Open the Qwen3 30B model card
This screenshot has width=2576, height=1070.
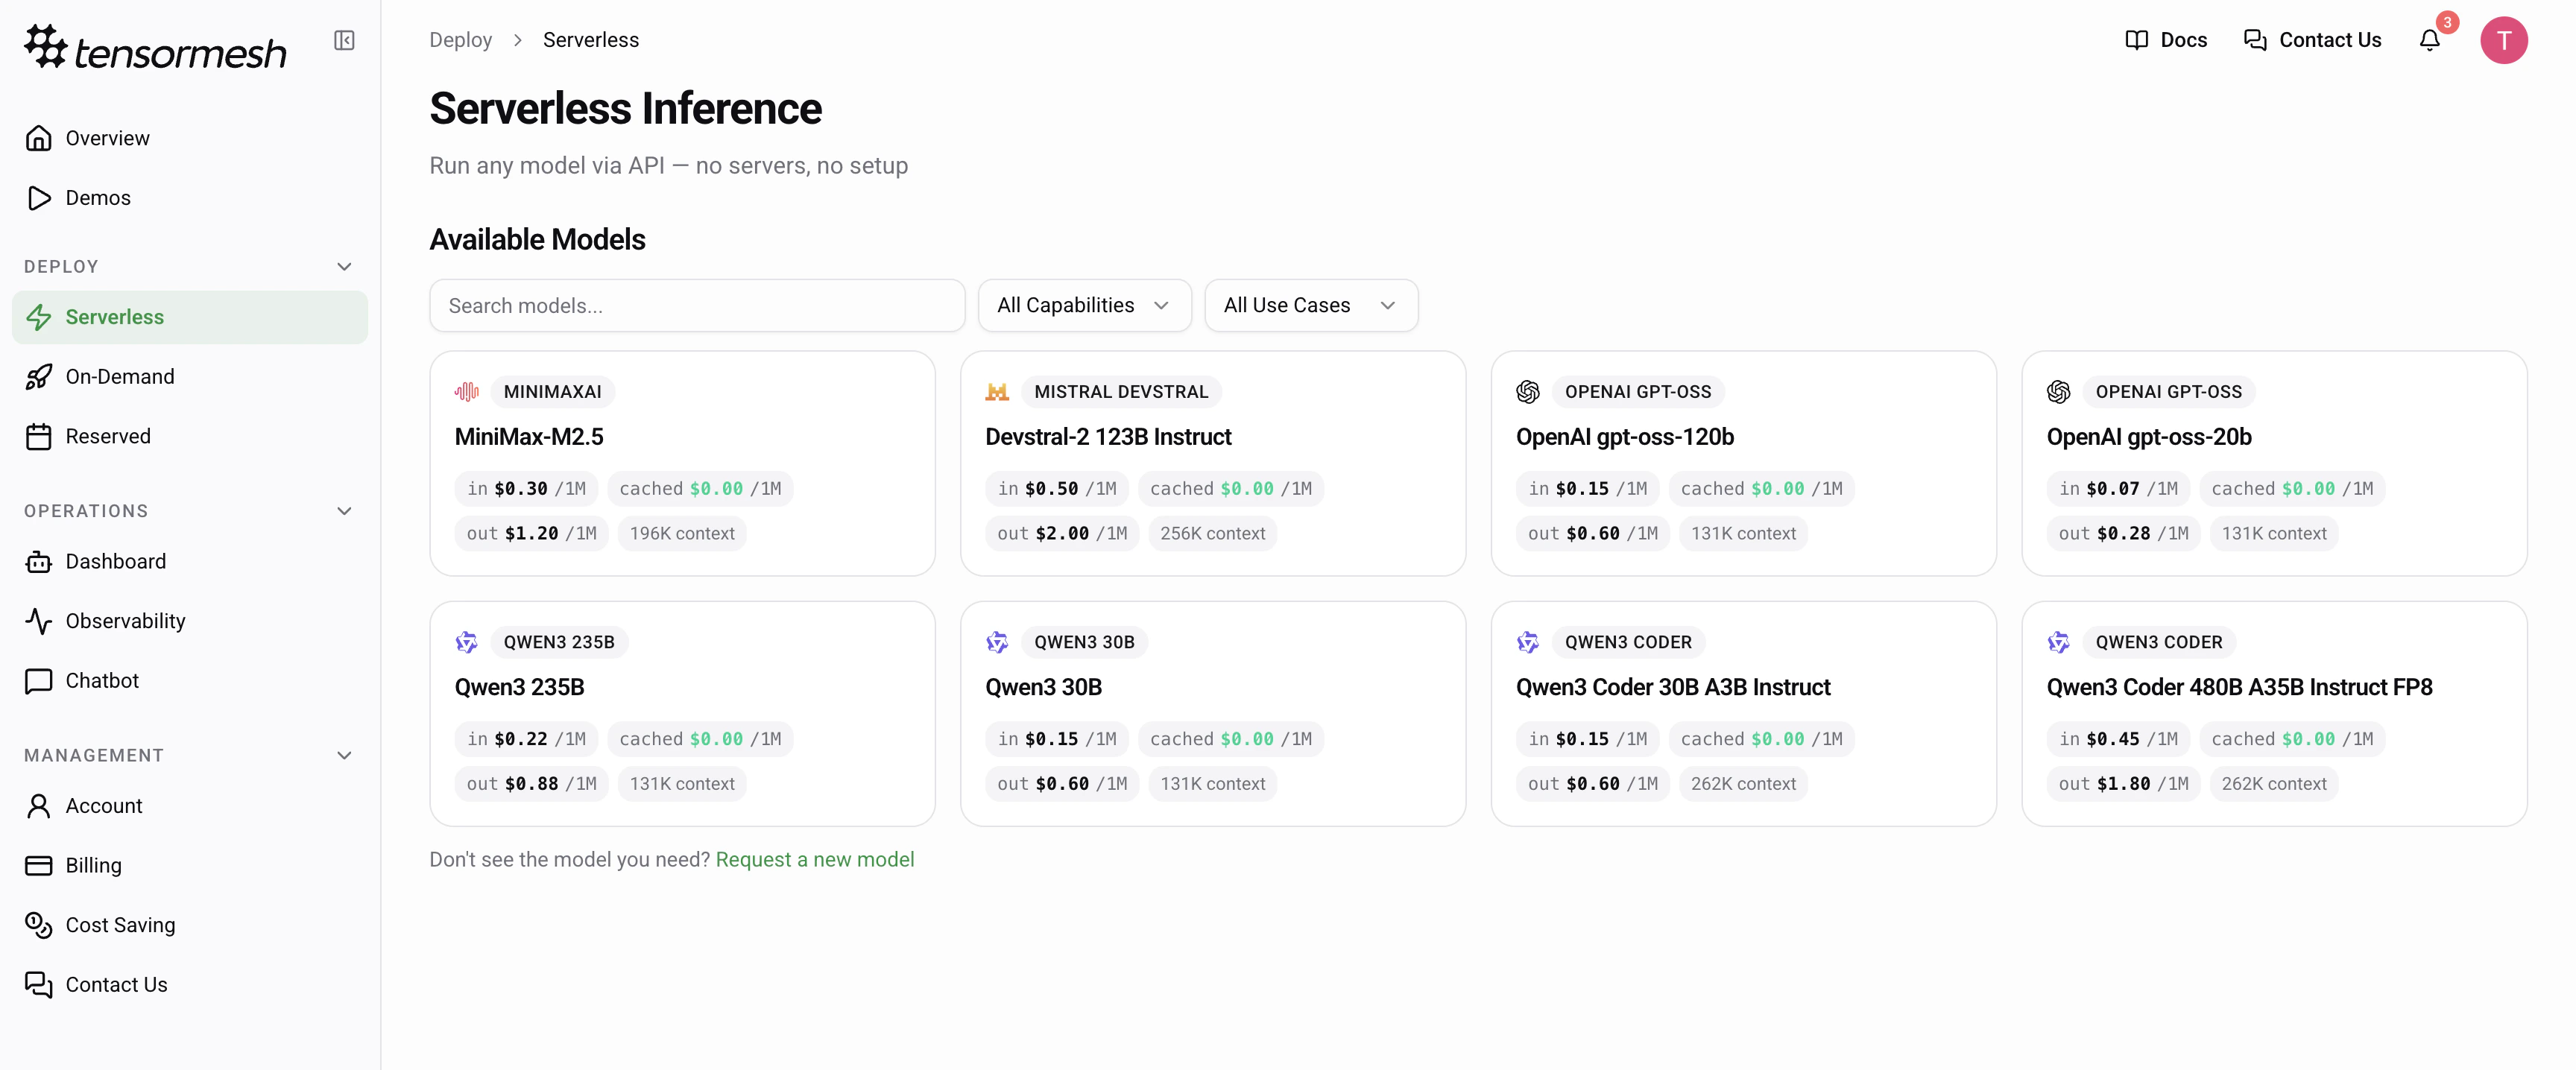[x=1213, y=714]
